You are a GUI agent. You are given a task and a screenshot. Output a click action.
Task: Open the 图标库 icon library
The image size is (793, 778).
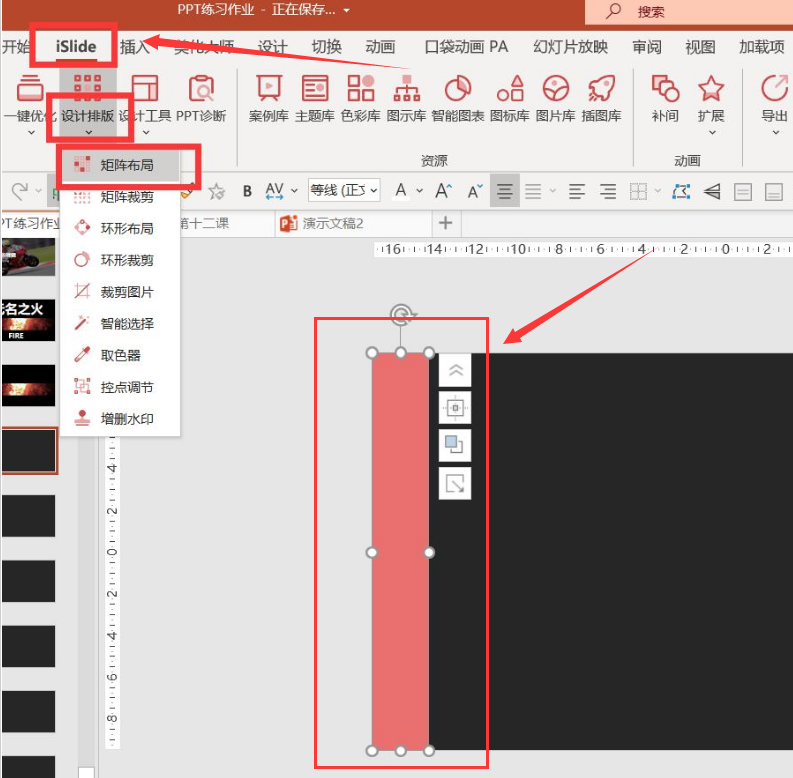click(510, 99)
